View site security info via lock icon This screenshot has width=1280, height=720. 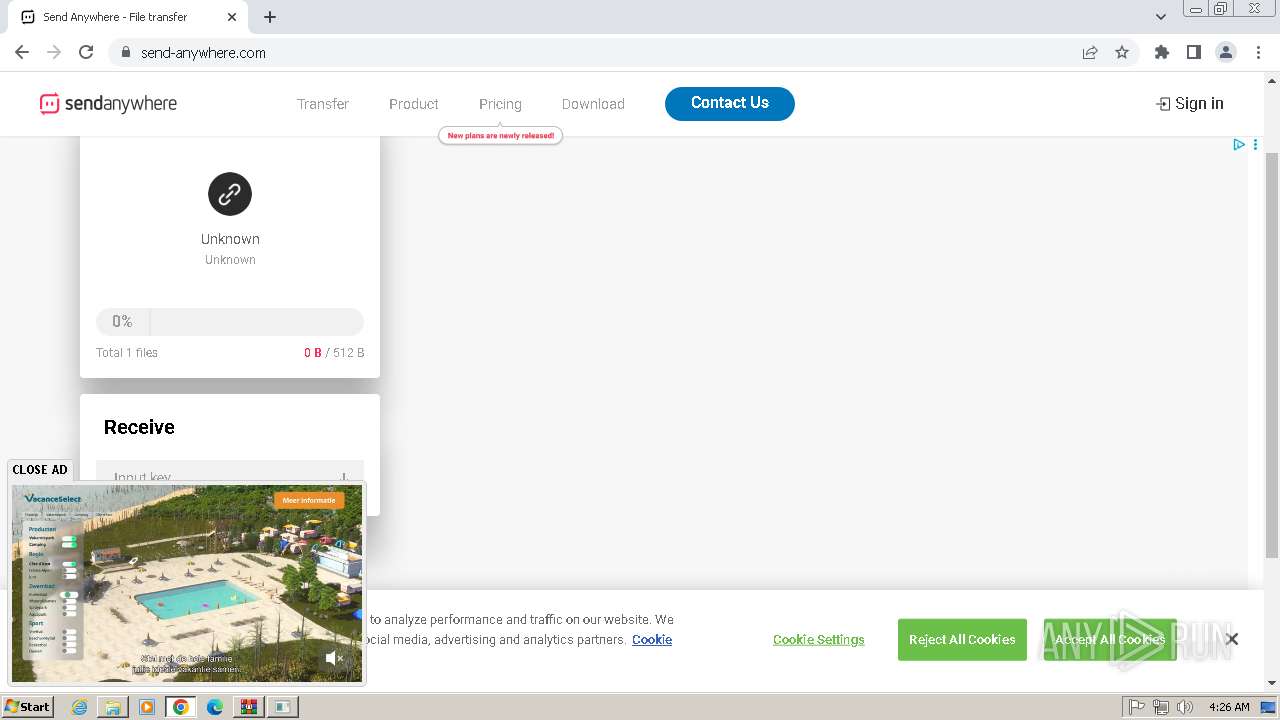coord(126,52)
